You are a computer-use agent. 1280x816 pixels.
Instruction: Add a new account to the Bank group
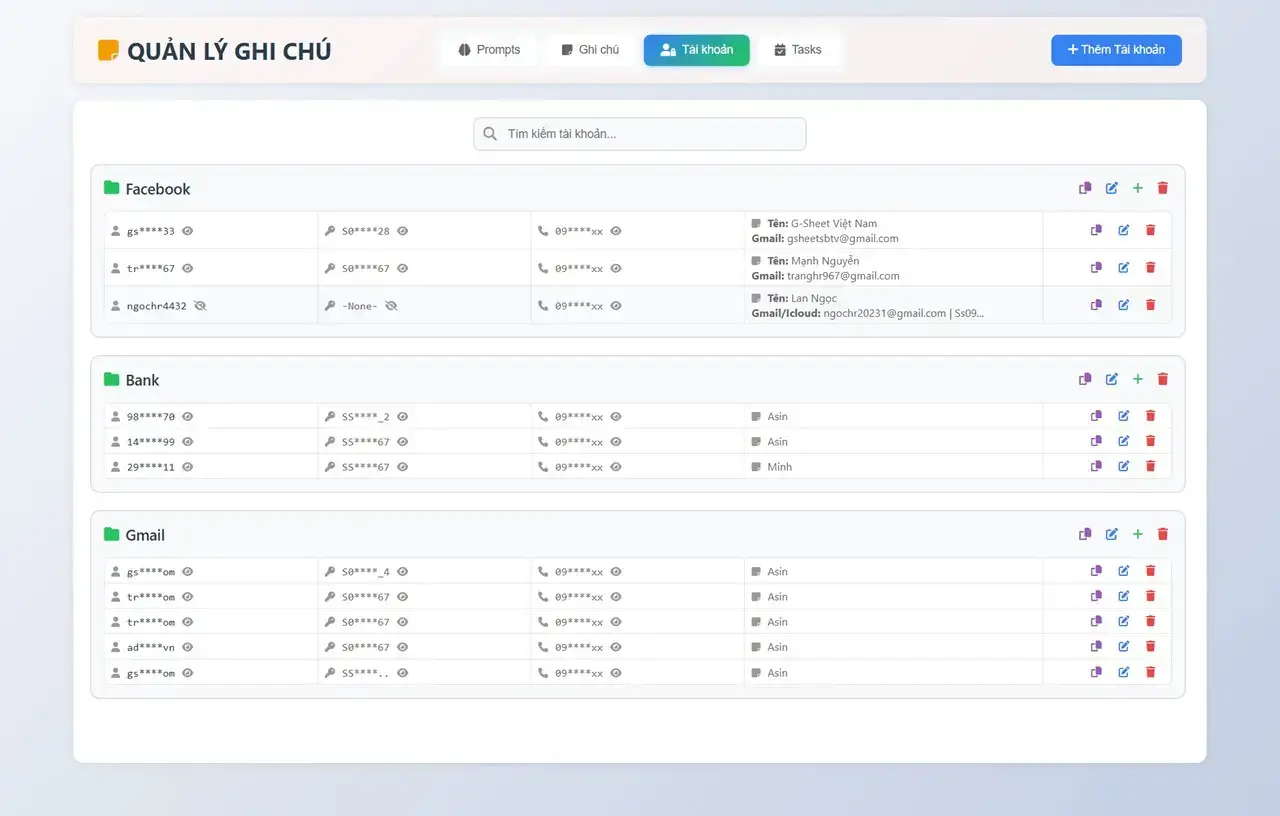1137,379
